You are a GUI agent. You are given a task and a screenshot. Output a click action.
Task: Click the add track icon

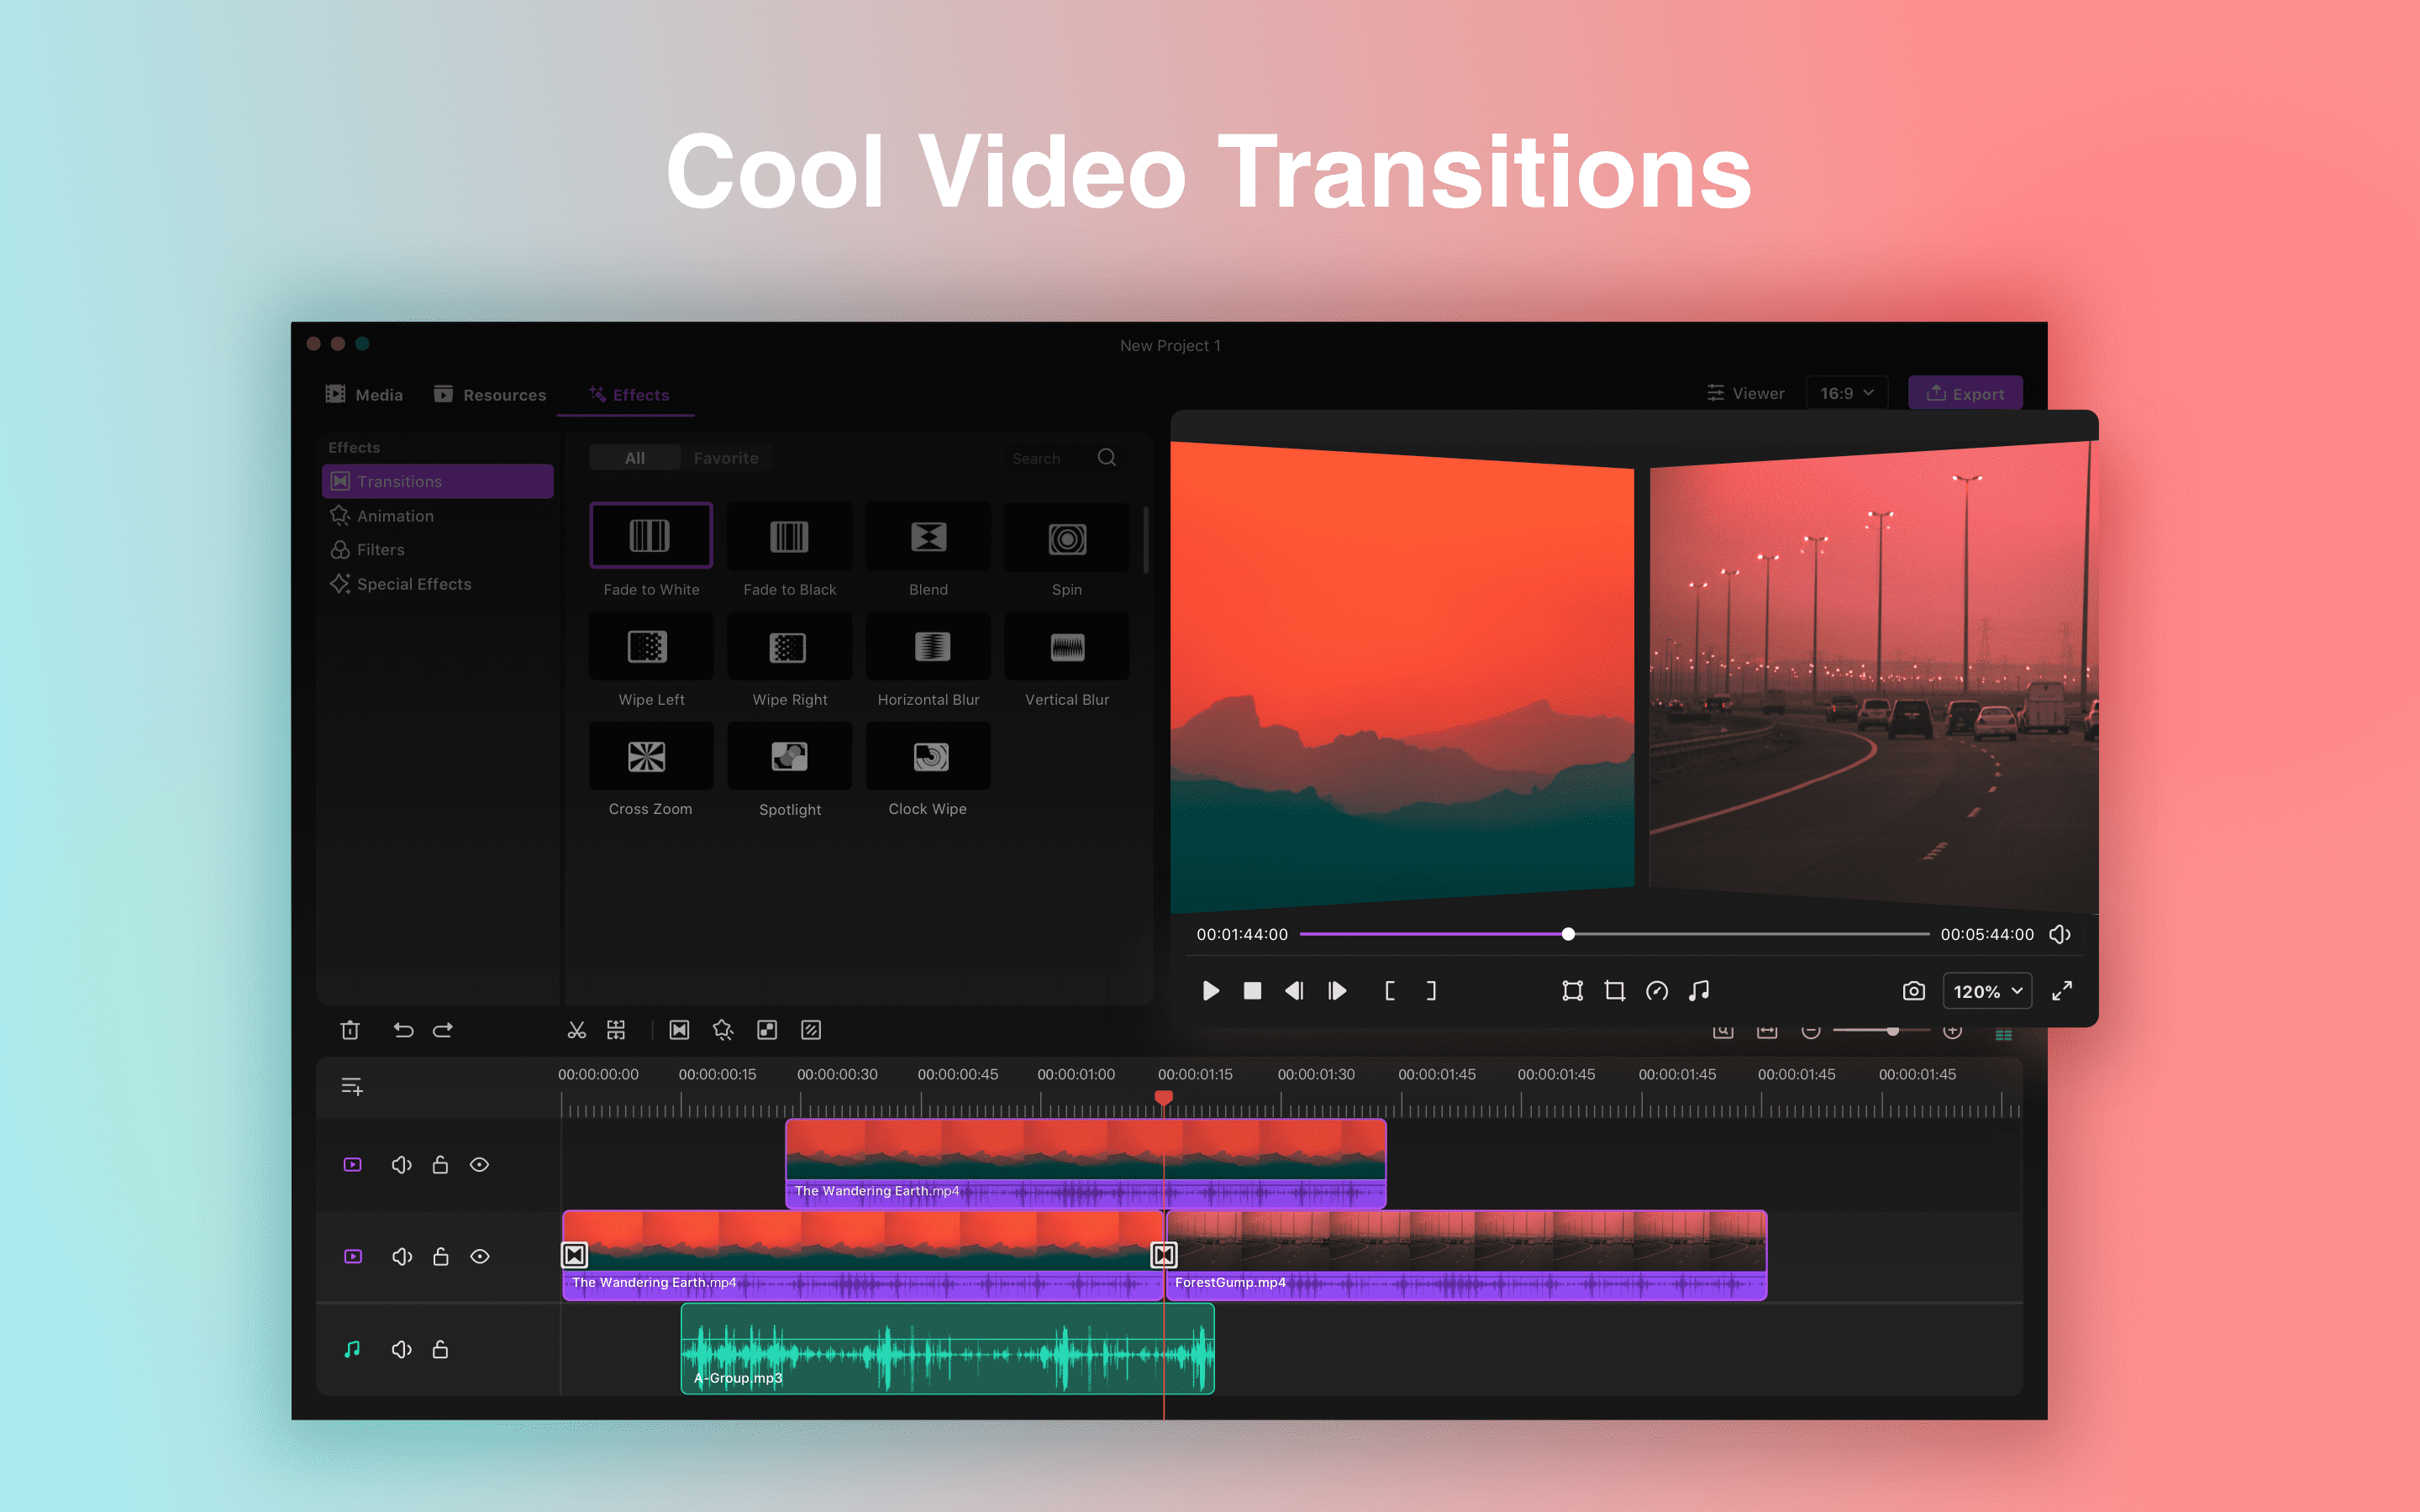click(352, 1086)
